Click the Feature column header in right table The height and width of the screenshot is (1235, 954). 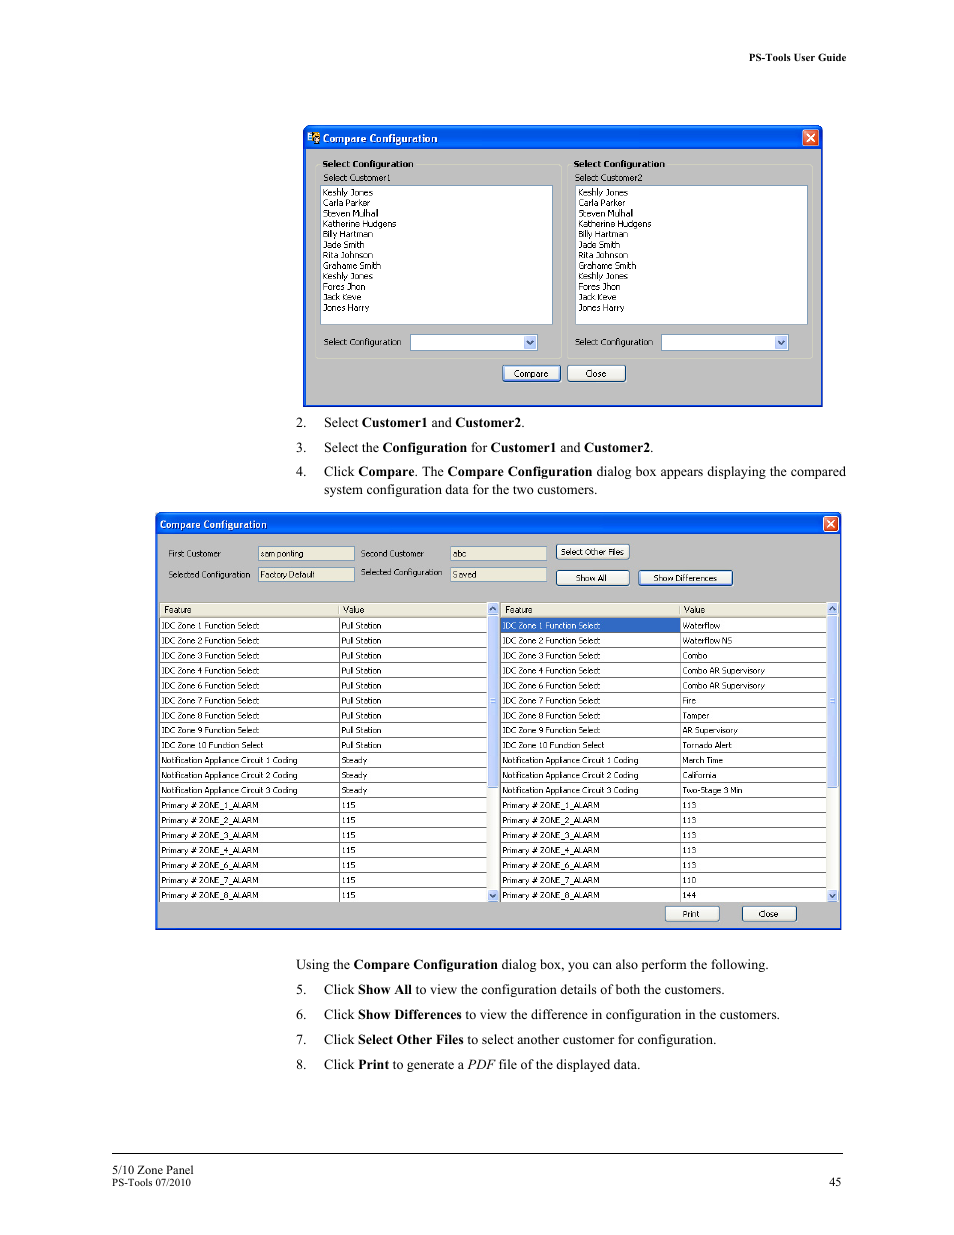click(x=590, y=610)
